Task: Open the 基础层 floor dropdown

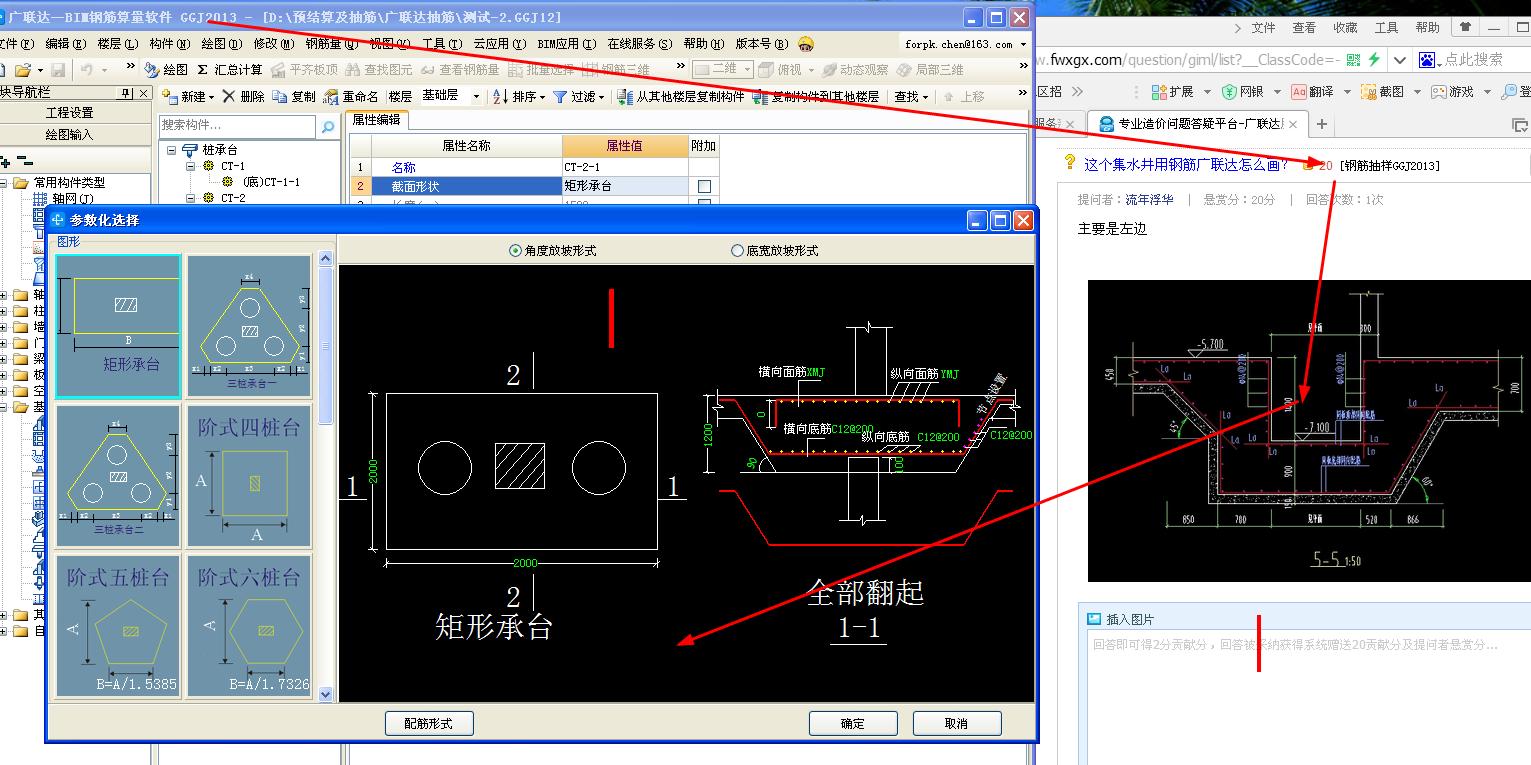Action: pos(477,97)
